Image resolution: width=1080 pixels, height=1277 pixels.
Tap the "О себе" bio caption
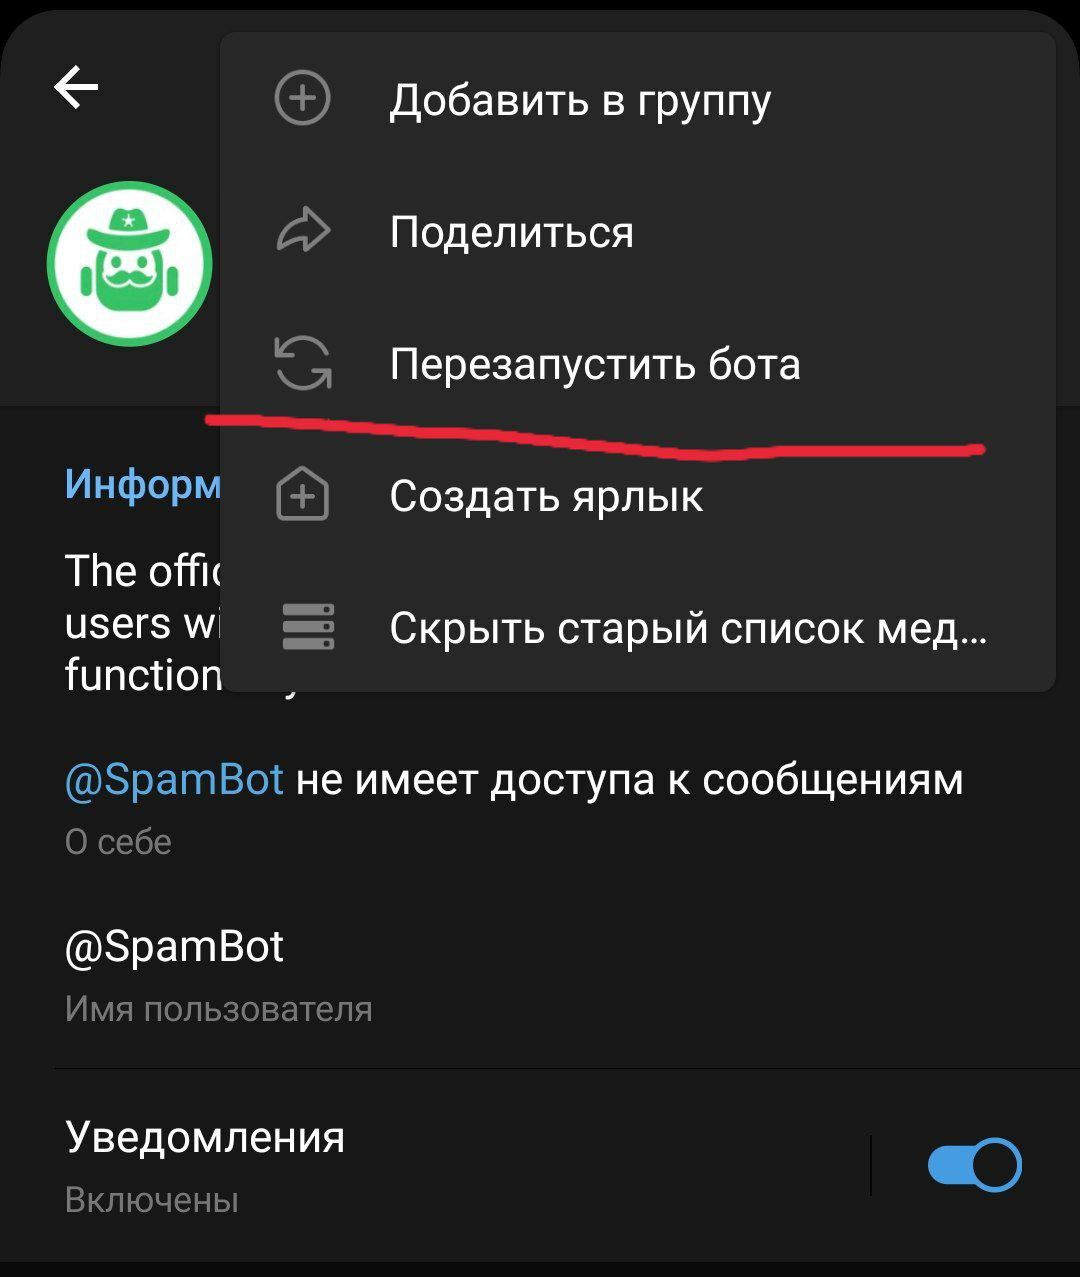point(118,842)
